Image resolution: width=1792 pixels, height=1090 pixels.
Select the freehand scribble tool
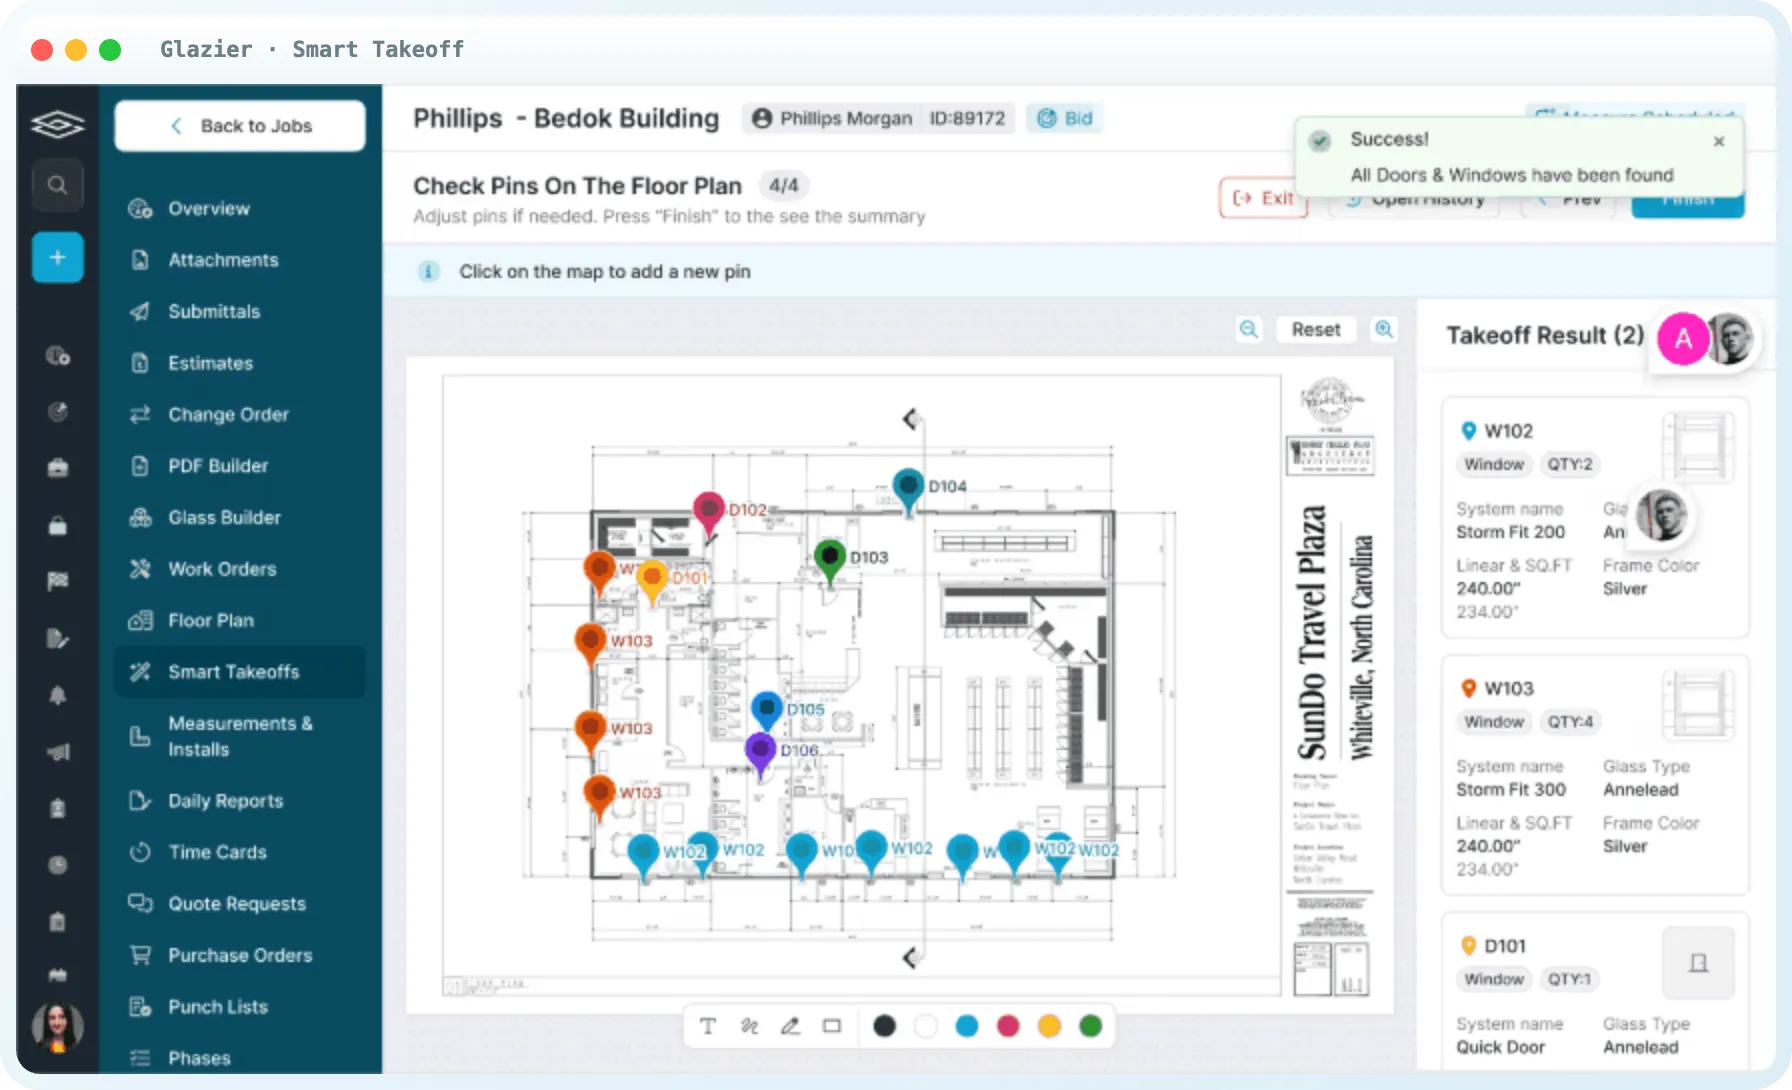[749, 1026]
